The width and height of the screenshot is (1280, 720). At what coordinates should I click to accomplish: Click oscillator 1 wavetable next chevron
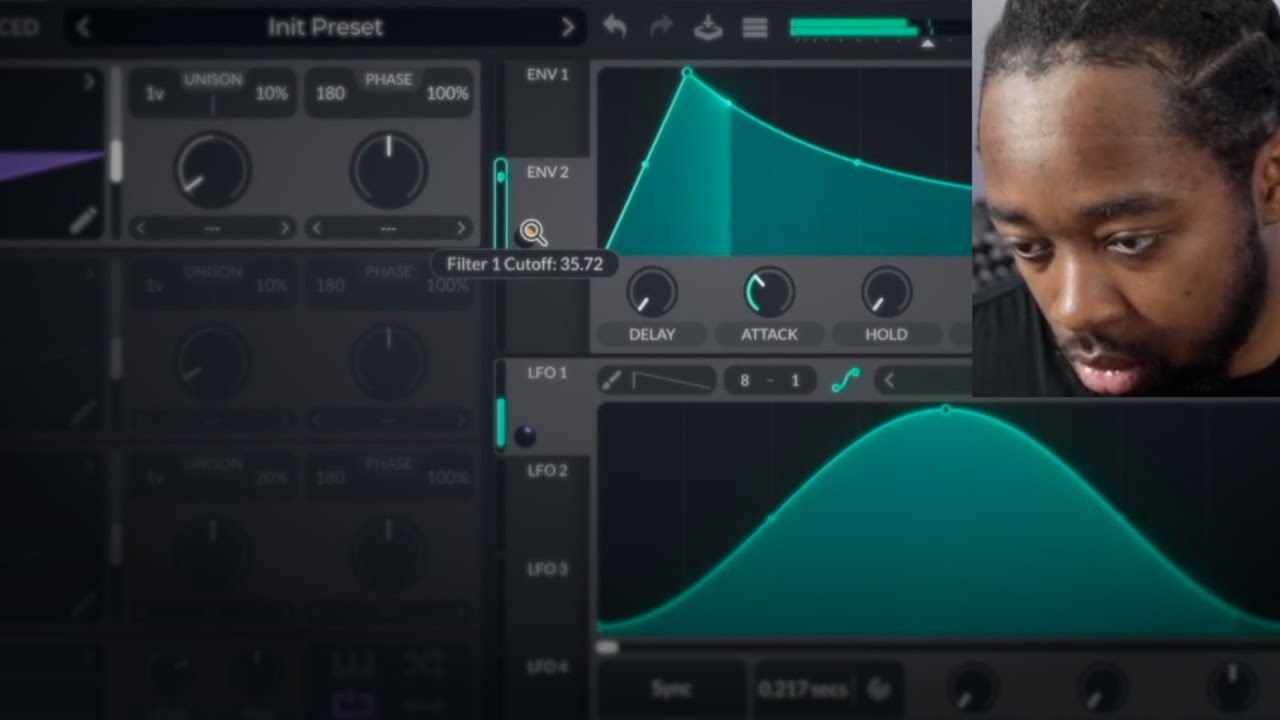(x=89, y=82)
